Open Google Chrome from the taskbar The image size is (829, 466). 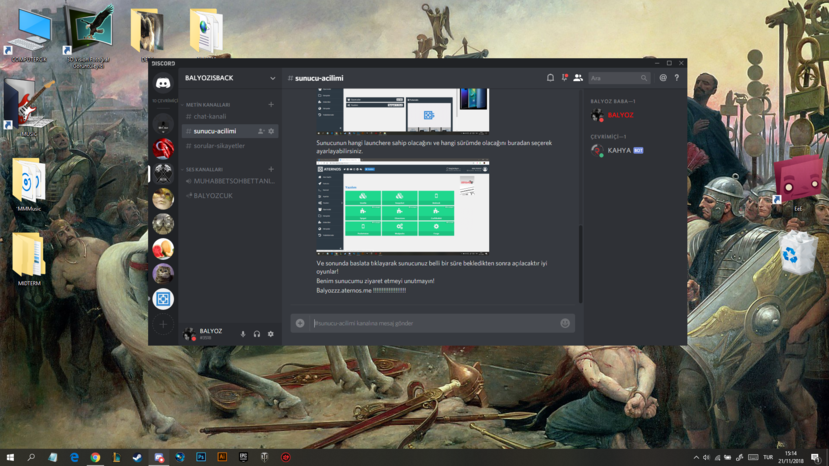point(95,457)
